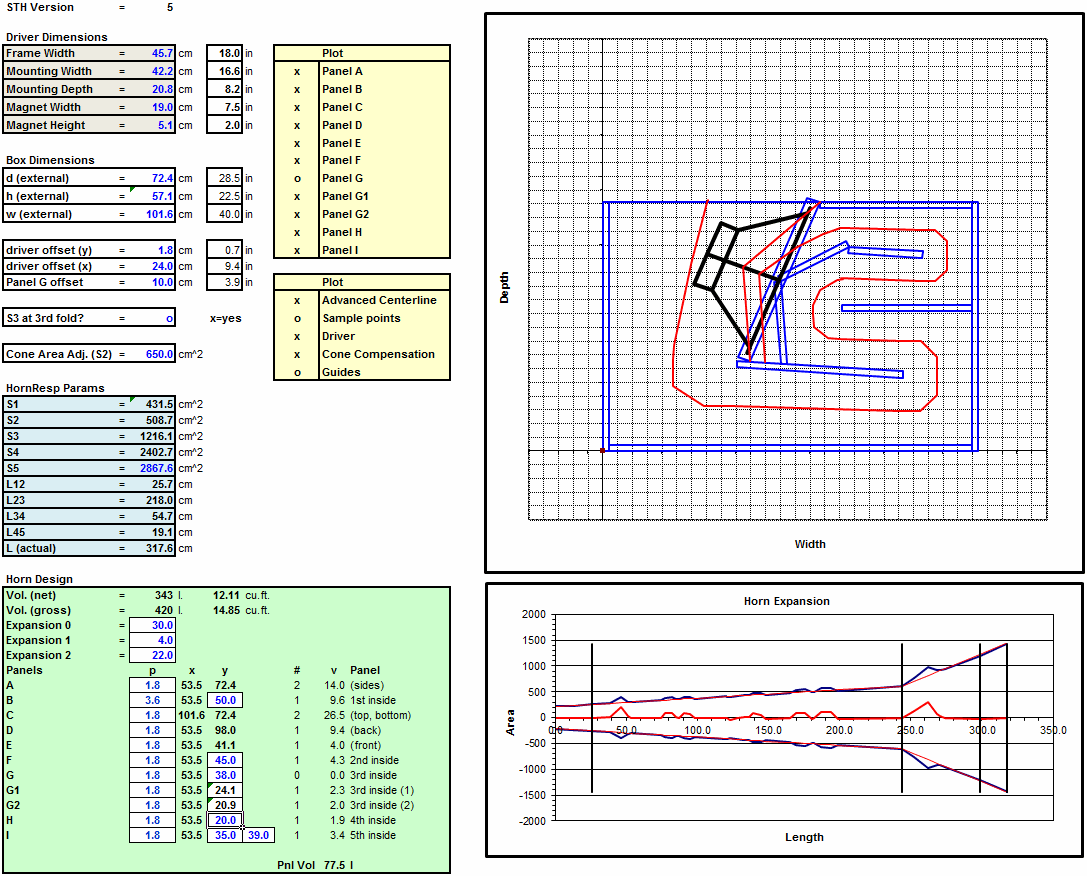
Task: Click the S5 HornResp value 2867.6
Action: click(x=152, y=468)
